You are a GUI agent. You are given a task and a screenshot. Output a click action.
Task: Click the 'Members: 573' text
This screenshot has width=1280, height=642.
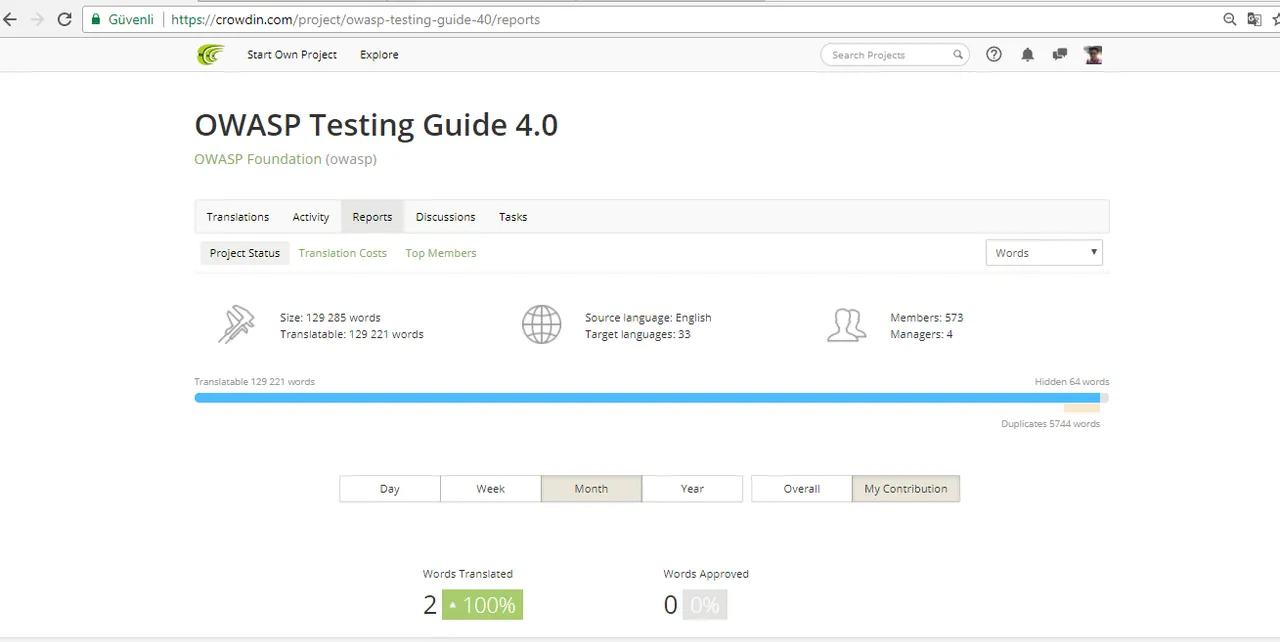pos(927,318)
